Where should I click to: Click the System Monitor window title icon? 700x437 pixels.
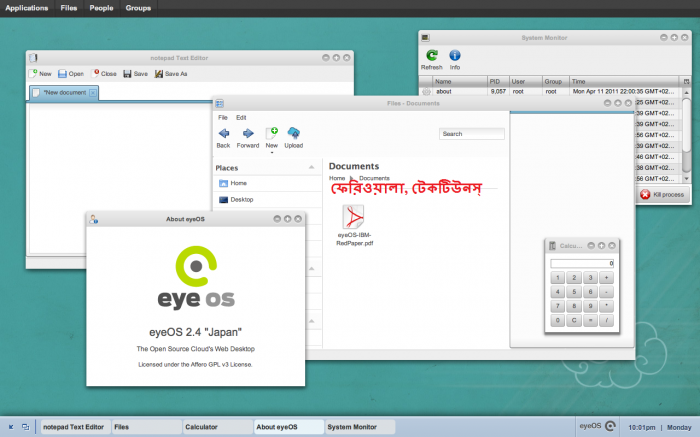425,38
